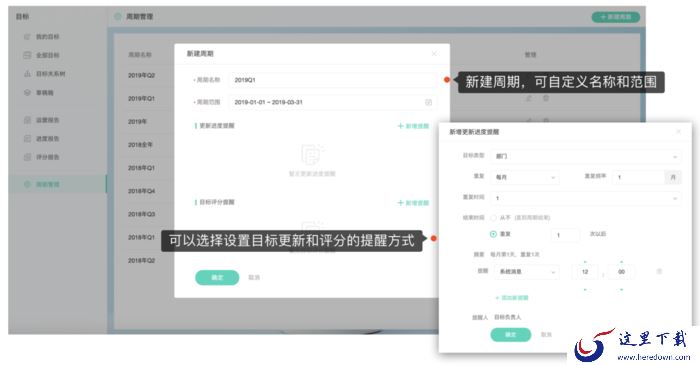Close the 新增更新进度提醒 dialog with X
Screen dimensions: 700x365
(679, 132)
